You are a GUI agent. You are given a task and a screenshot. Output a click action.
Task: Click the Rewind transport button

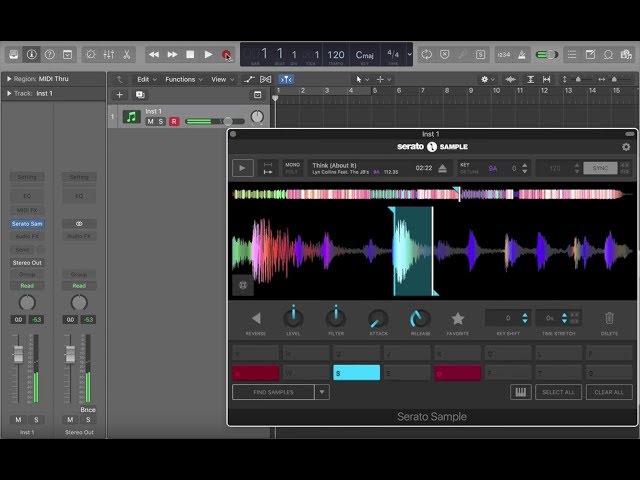154,55
